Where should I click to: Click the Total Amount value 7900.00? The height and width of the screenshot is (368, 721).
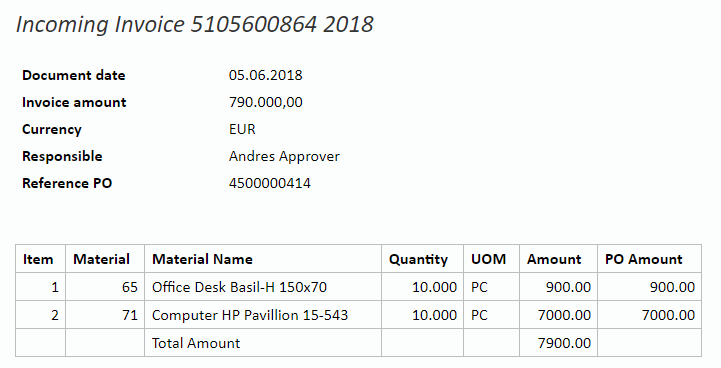click(x=564, y=343)
